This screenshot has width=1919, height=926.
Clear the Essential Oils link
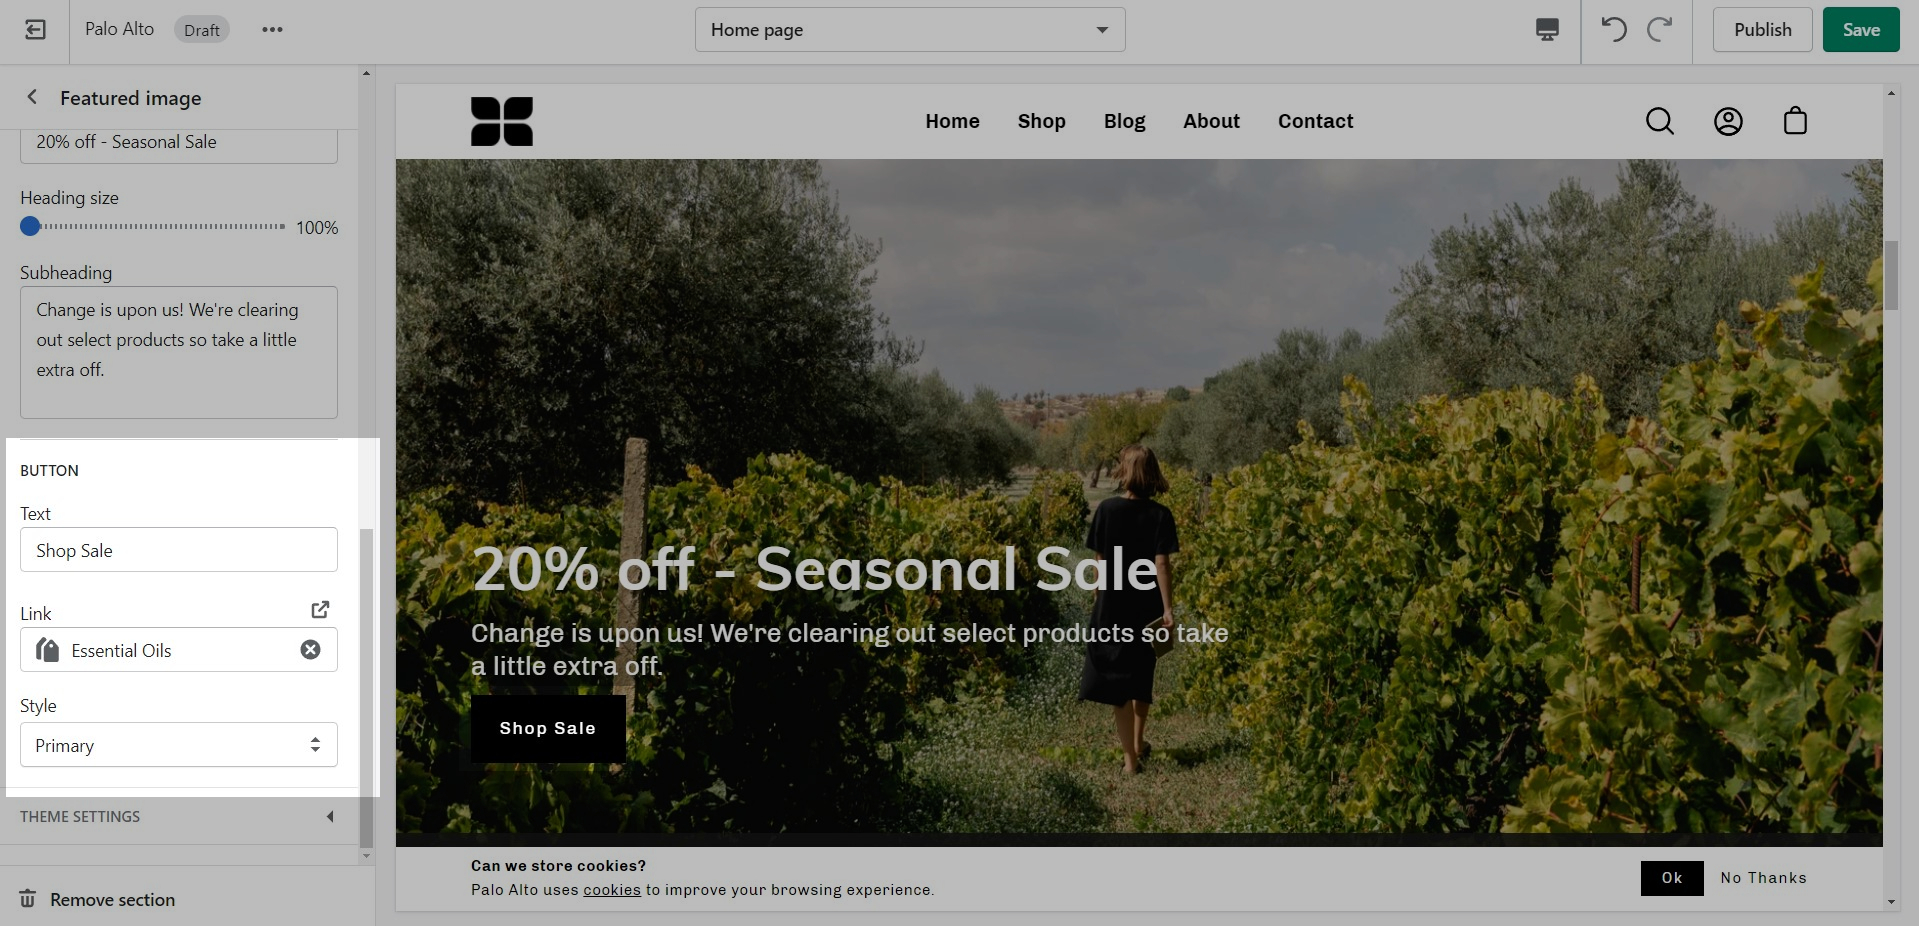pyautogui.click(x=311, y=650)
